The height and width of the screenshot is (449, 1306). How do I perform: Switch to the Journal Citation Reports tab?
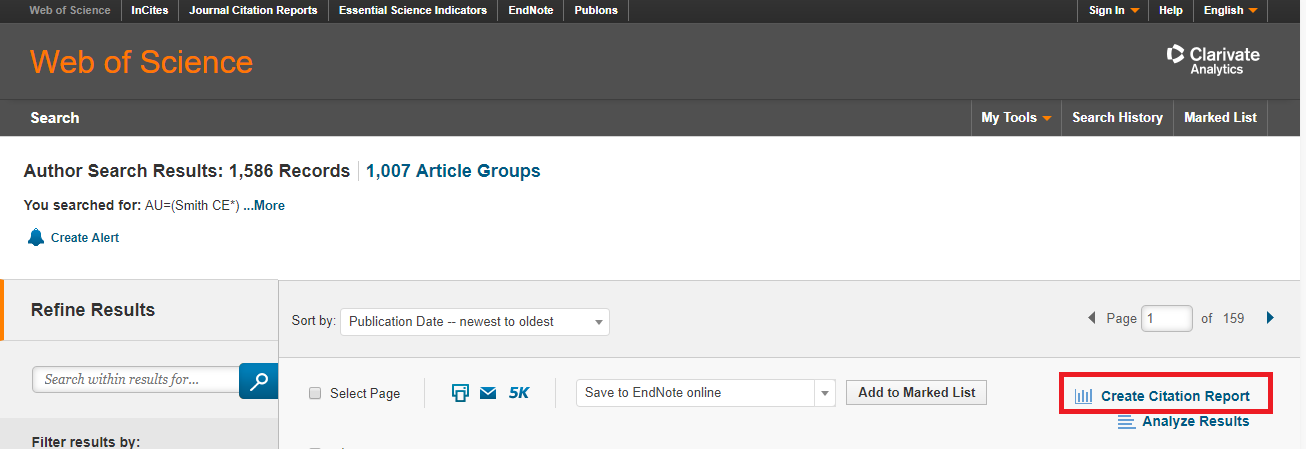tap(253, 10)
